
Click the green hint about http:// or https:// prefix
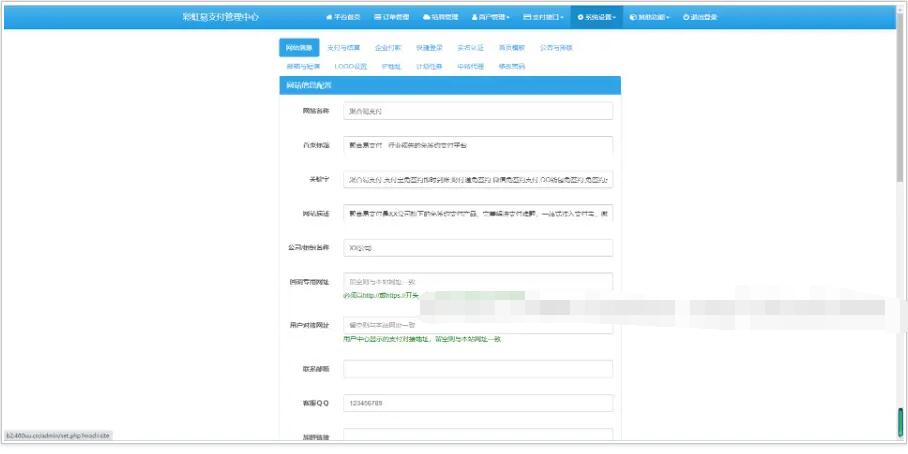(x=380, y=295)
